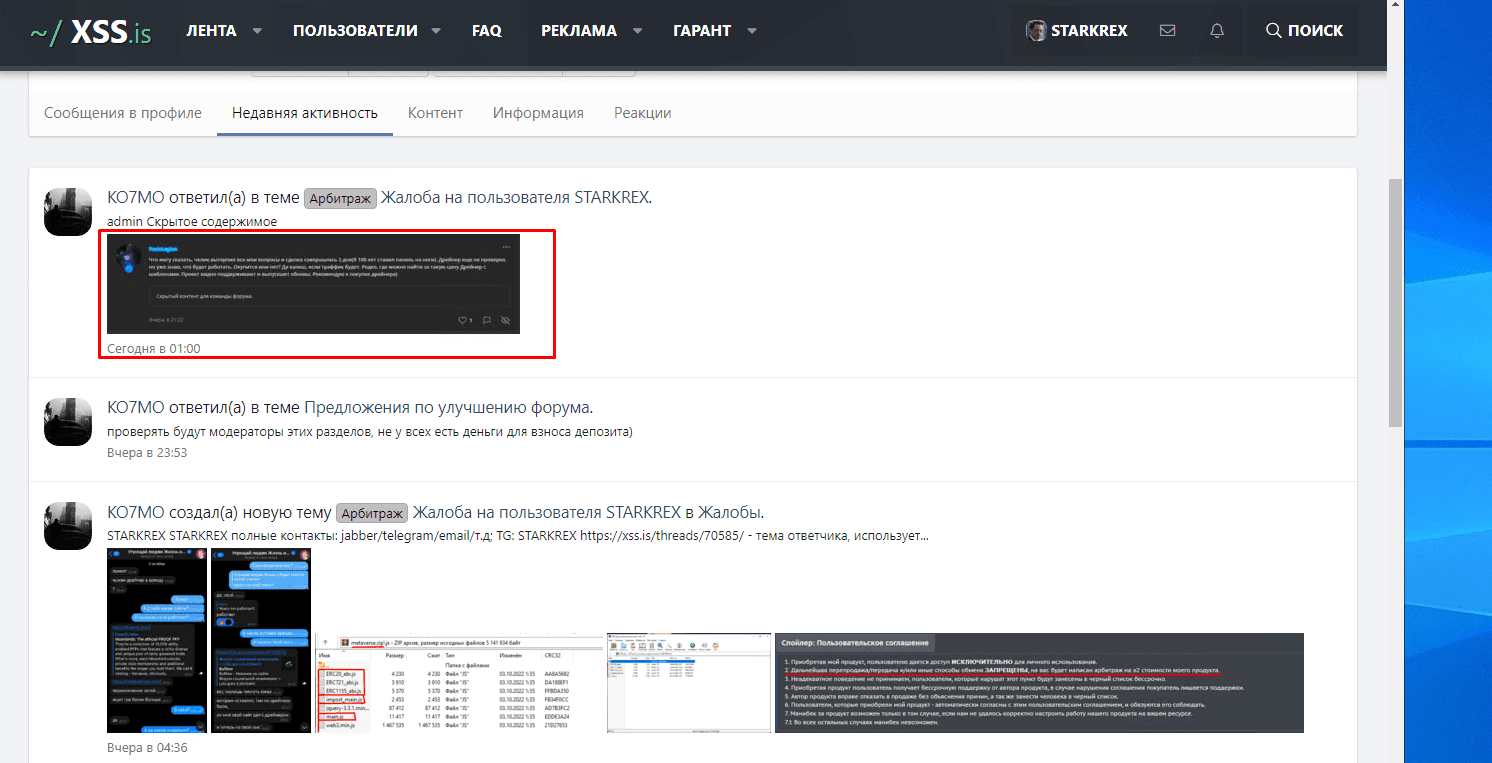Click the Арбитраж label in the 'ответил(а)' entry
The height and width of the screenshot is (763, 1492).
(x=340, y=198)
